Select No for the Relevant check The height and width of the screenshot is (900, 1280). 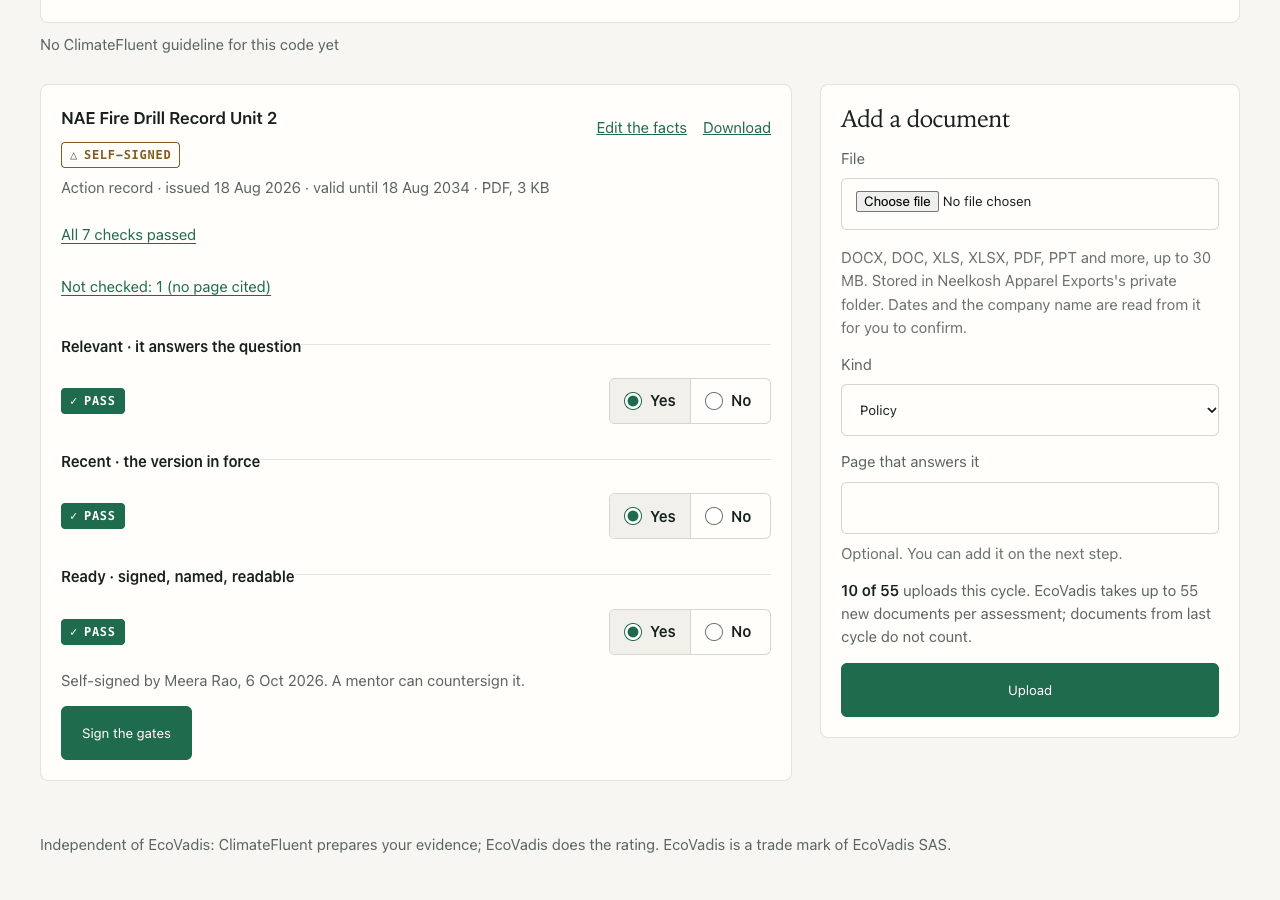[x=730, y=401]
